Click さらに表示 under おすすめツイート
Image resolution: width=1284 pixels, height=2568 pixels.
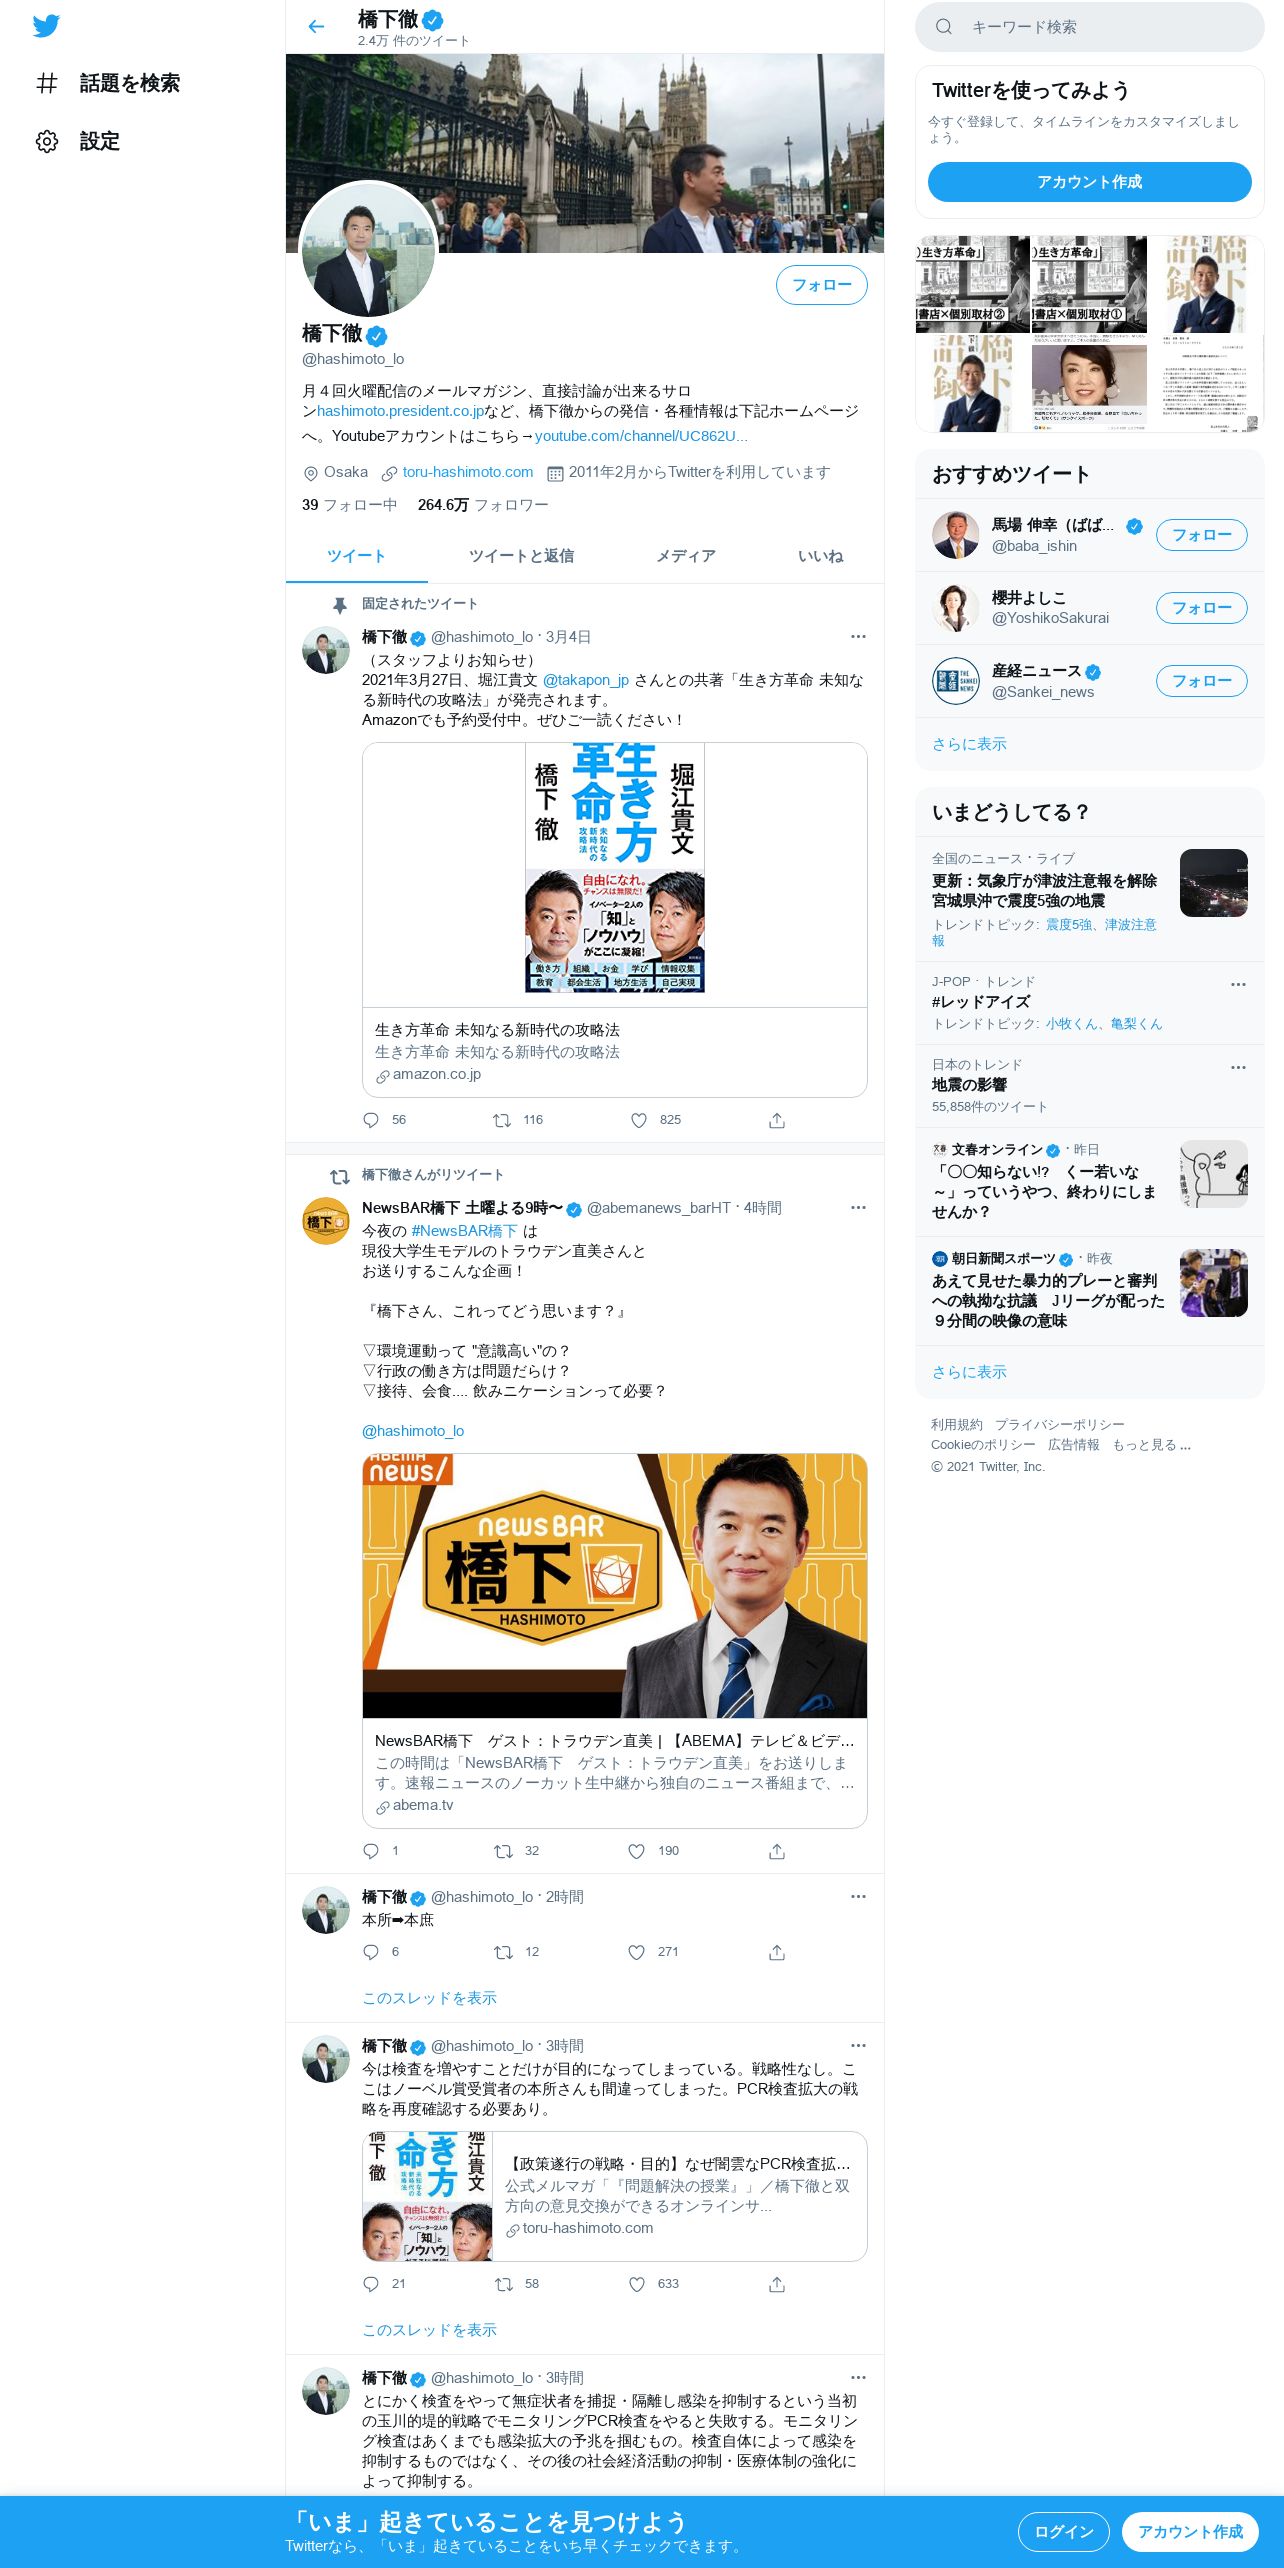click(x=969, y=744)
